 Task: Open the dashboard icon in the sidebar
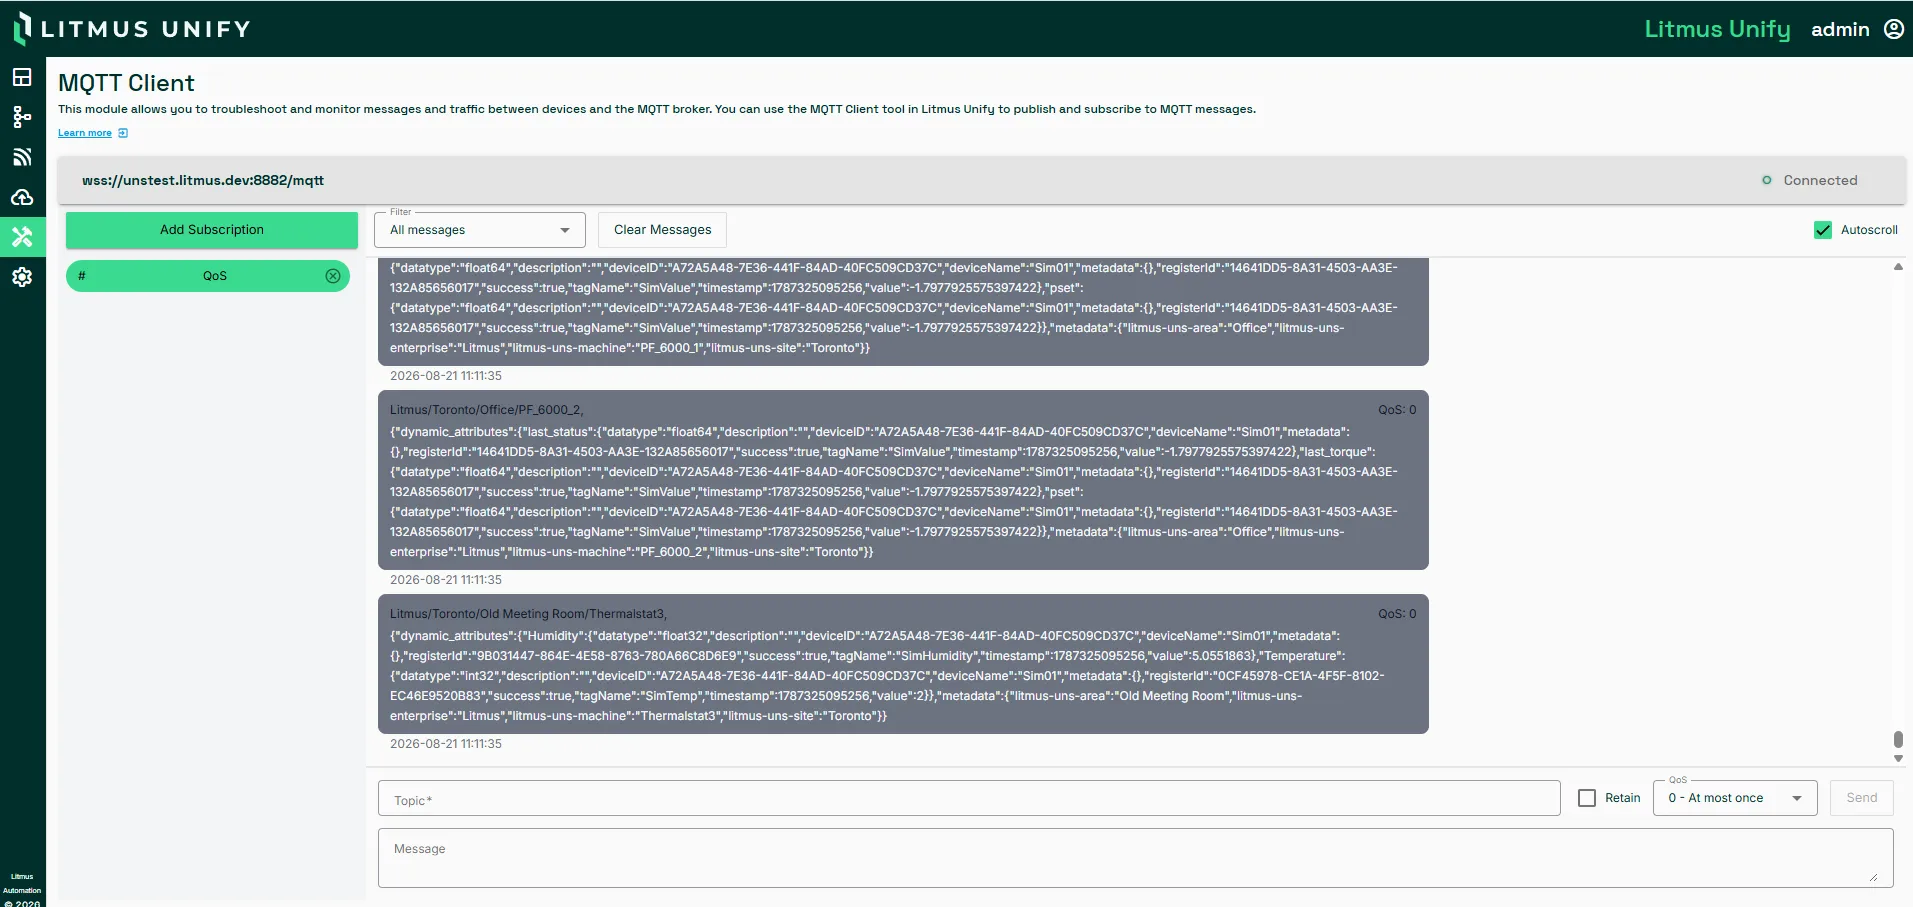22,77
